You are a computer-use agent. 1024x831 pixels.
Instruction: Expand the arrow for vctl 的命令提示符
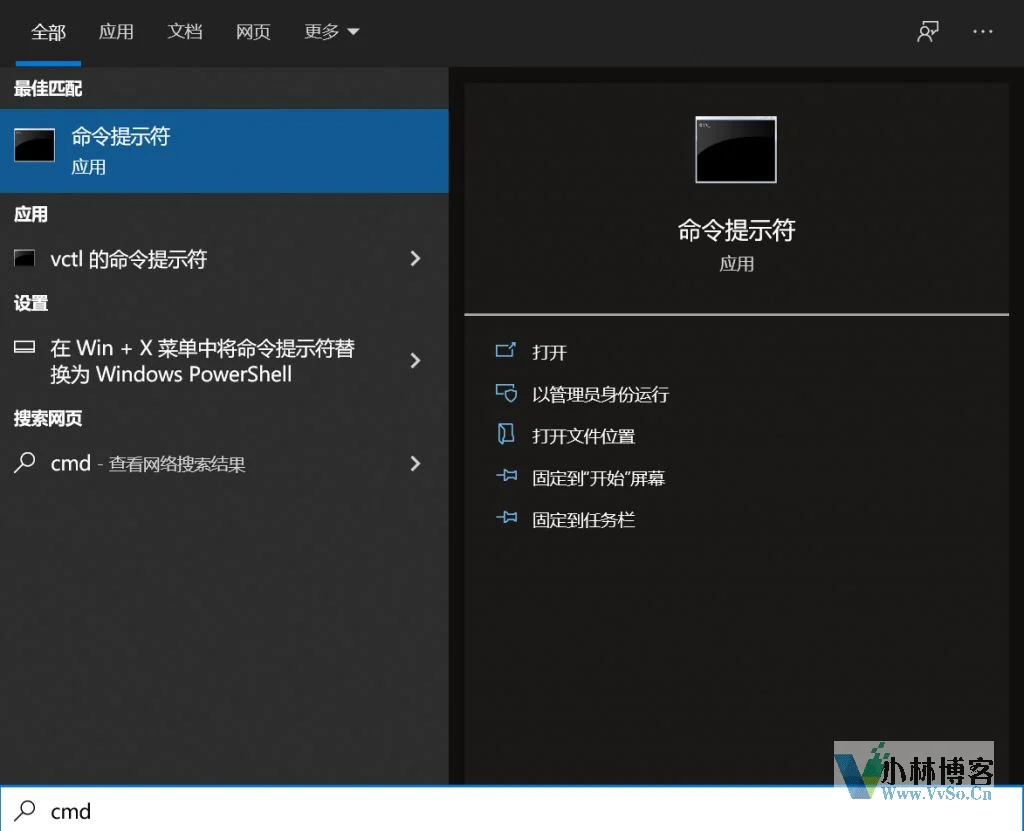[x=415, y=259]
